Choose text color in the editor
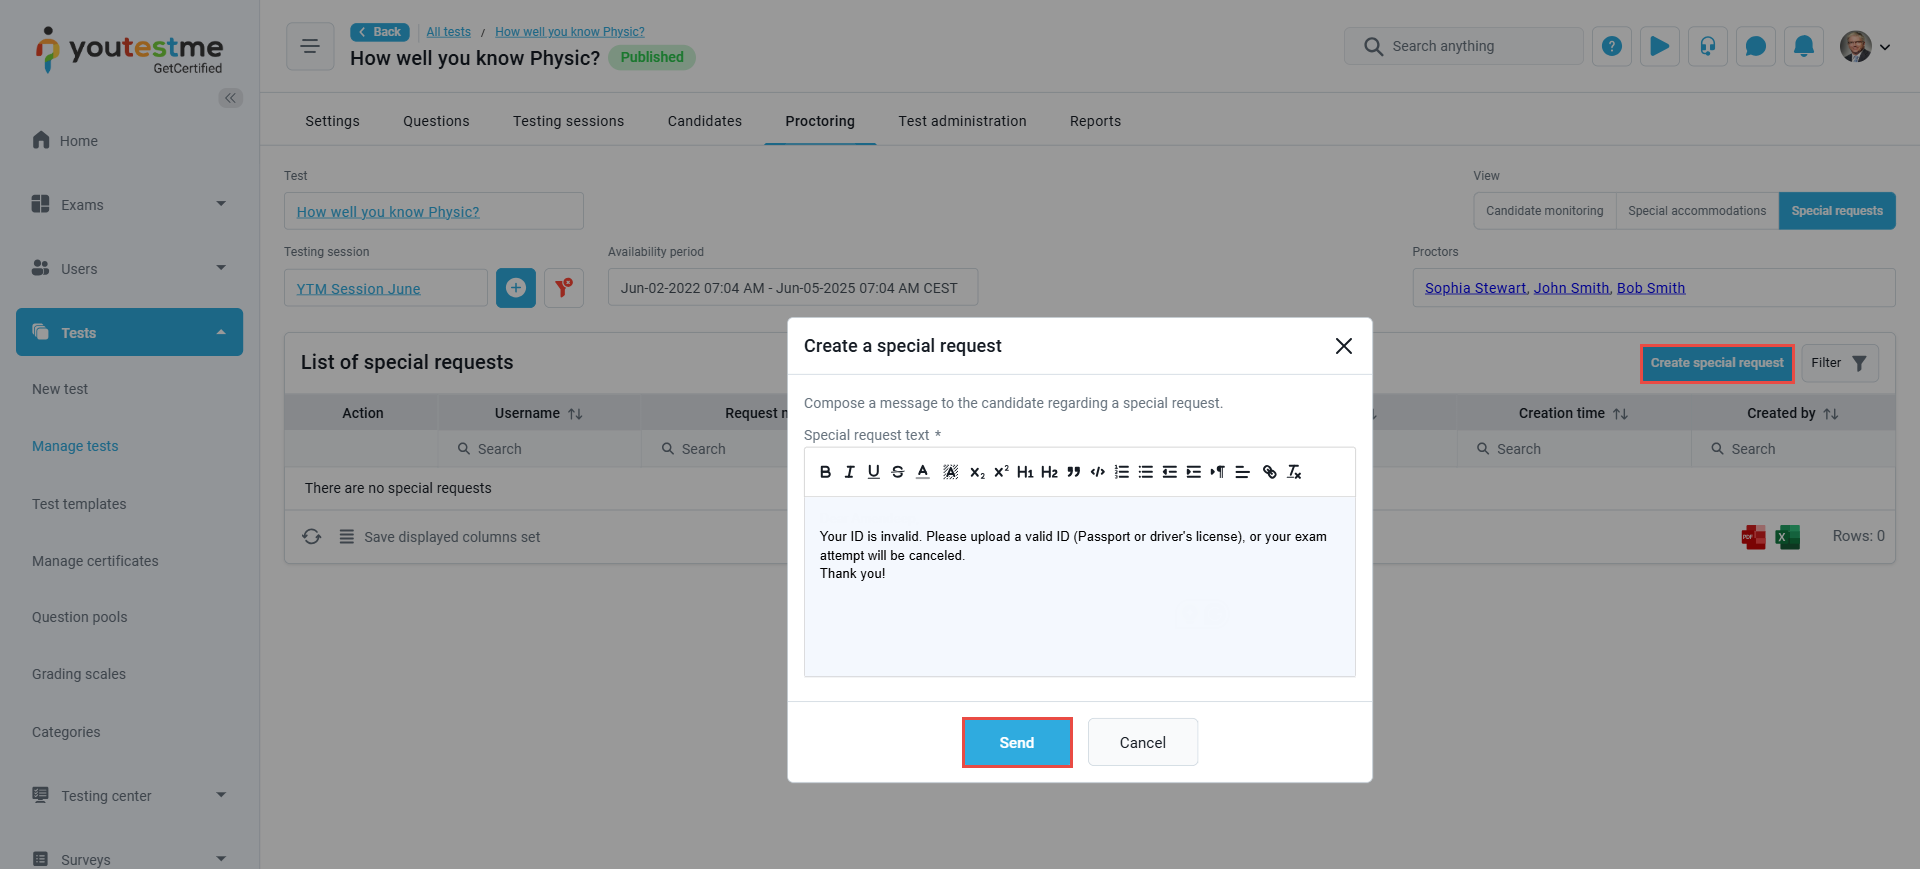 click(x=922, y=472)
